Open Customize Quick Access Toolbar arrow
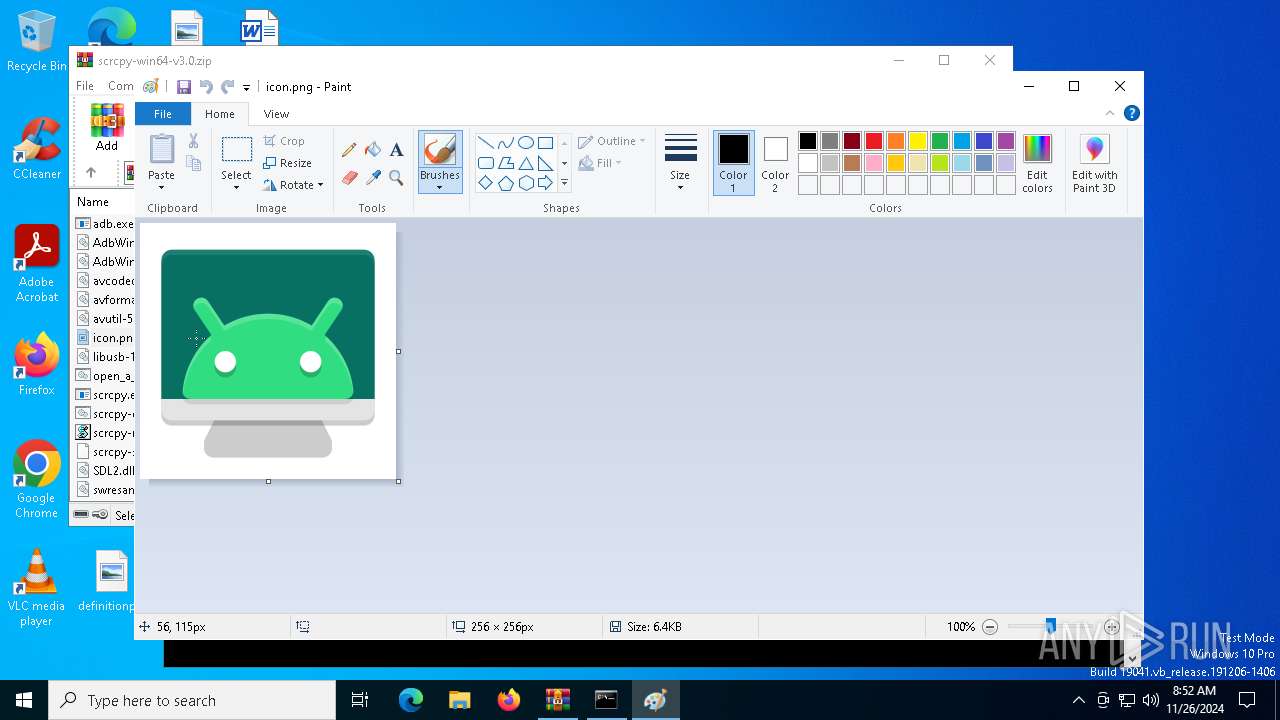The width and height of the screenshot is (1280, 720). [246, 88]
